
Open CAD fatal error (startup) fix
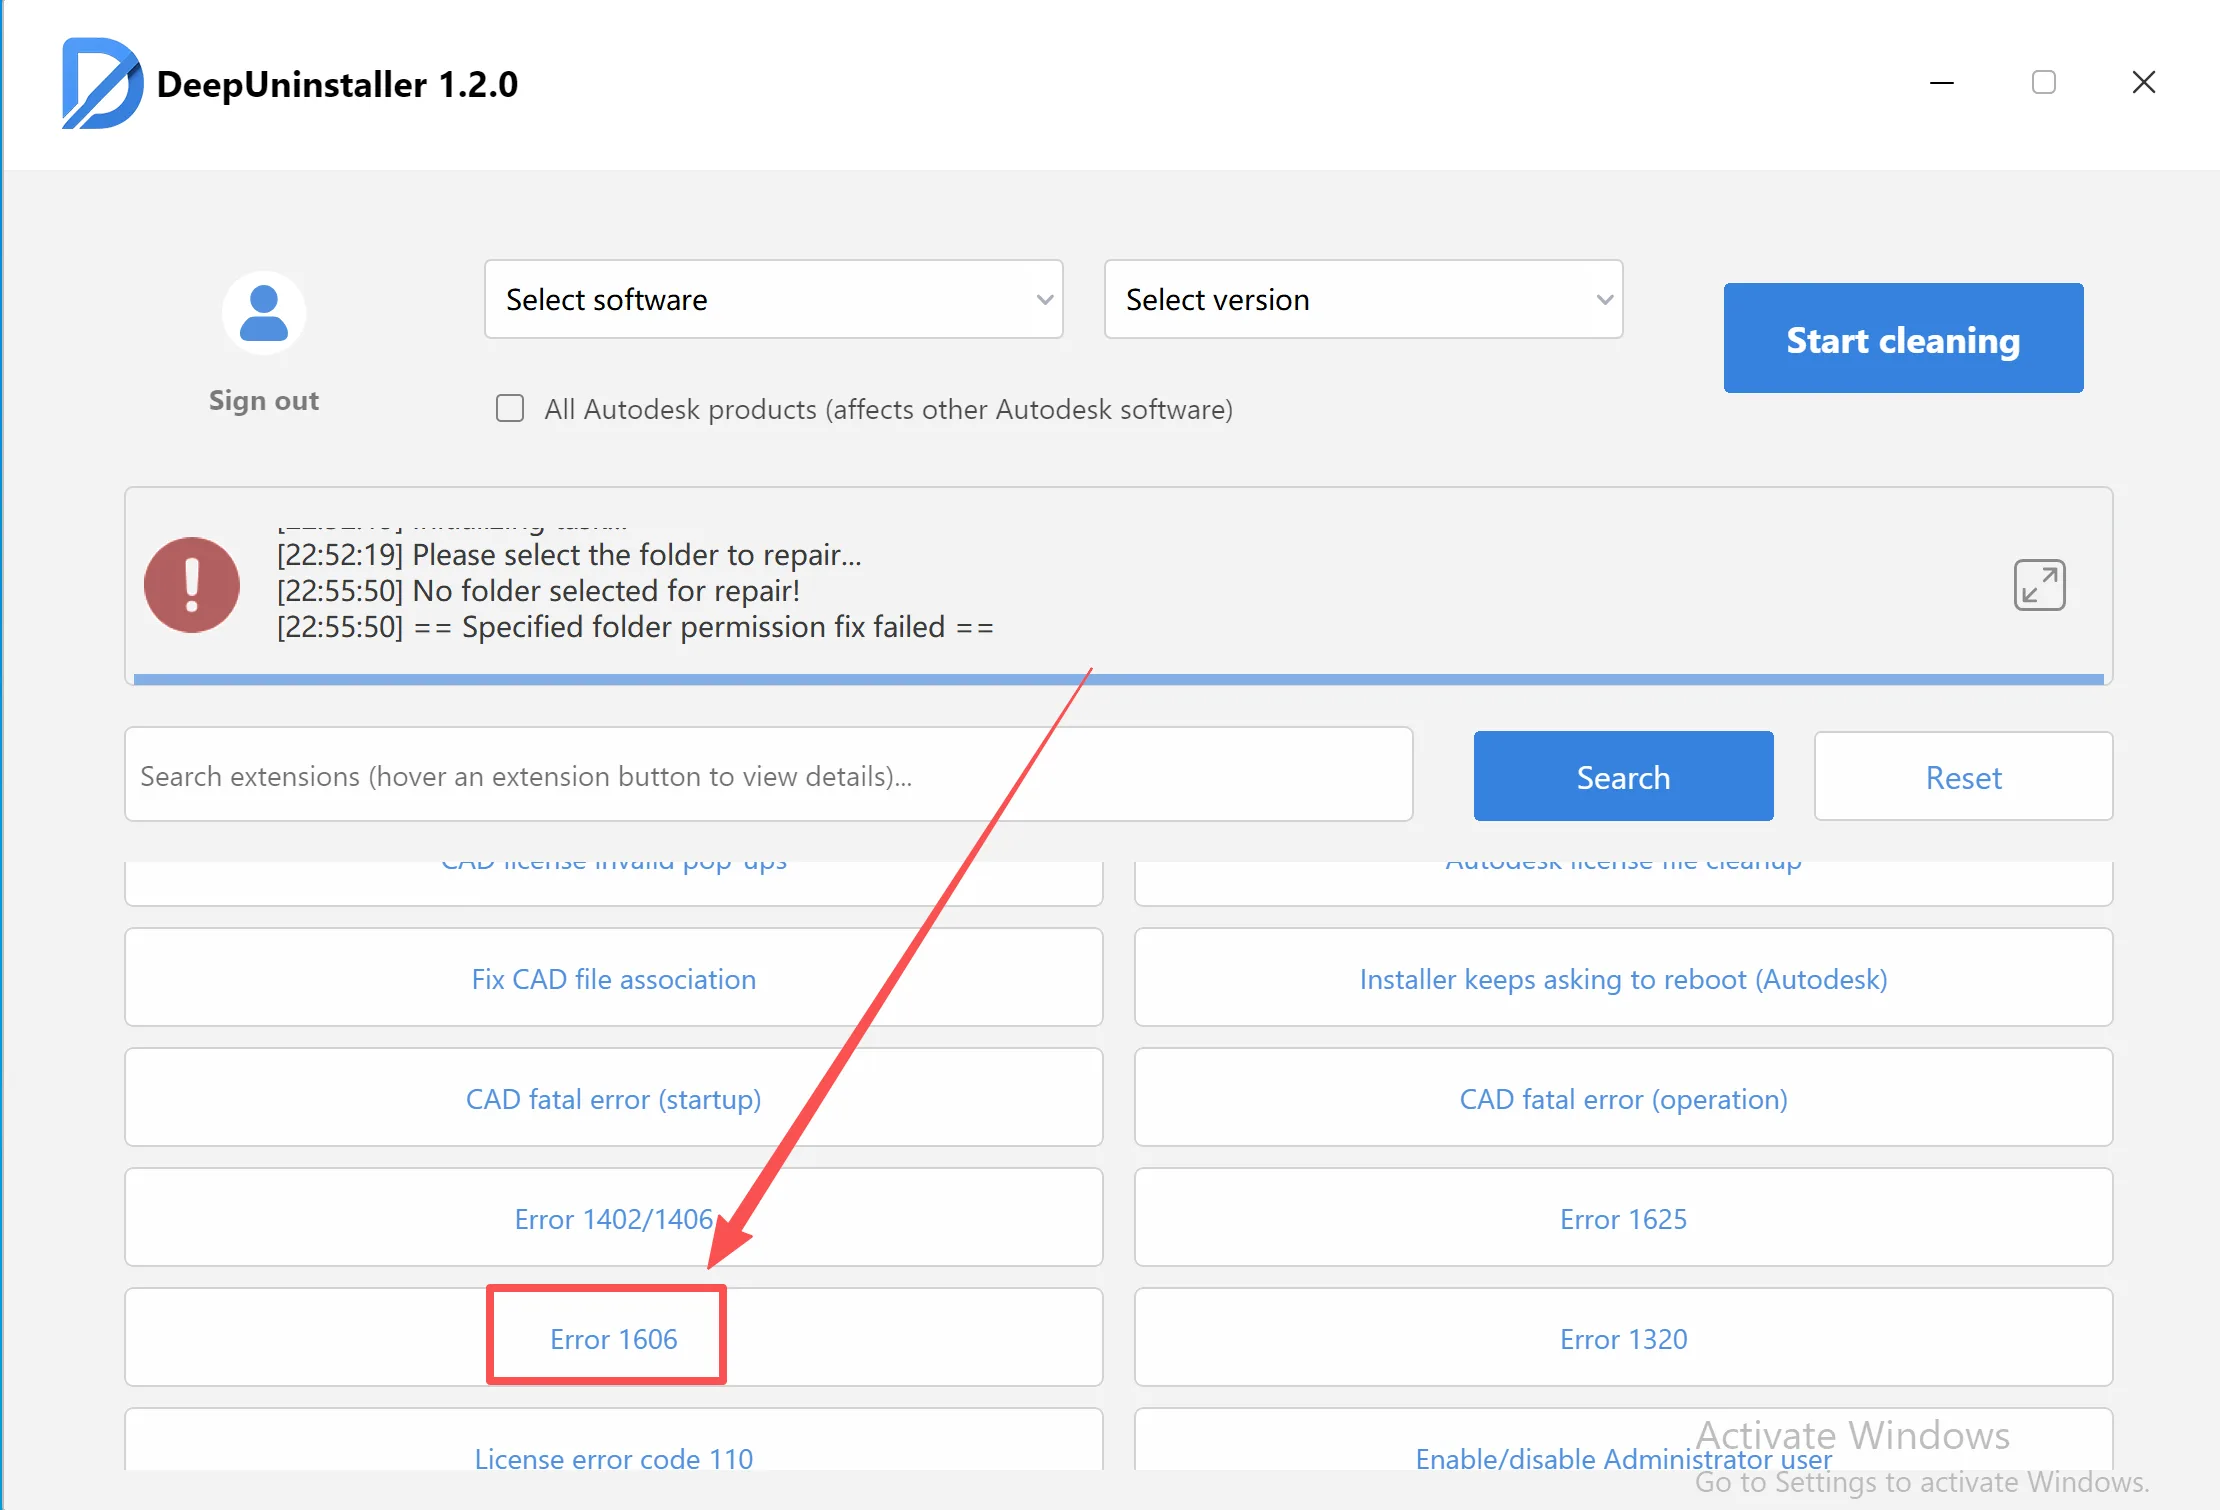(613, 1098)
